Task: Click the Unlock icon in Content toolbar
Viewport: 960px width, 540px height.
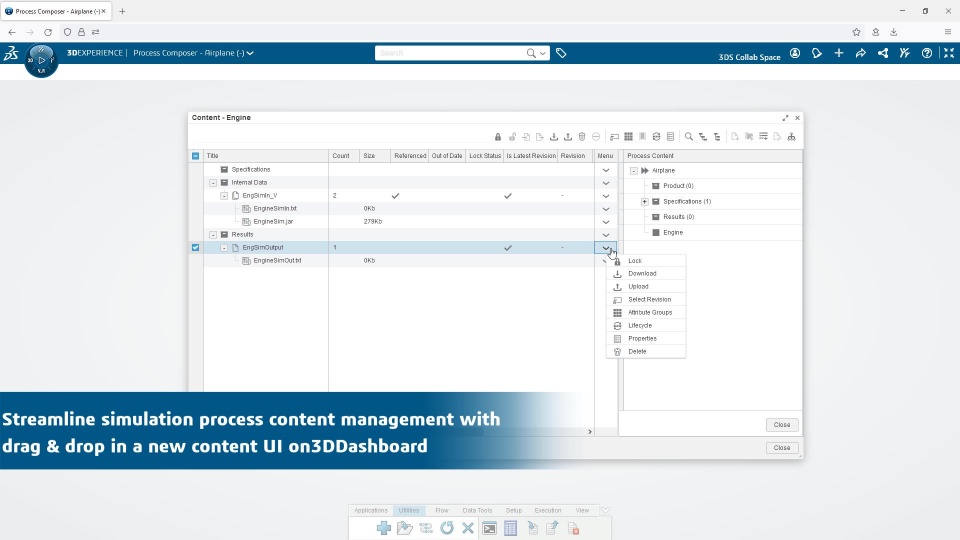Action: point(512,137)
